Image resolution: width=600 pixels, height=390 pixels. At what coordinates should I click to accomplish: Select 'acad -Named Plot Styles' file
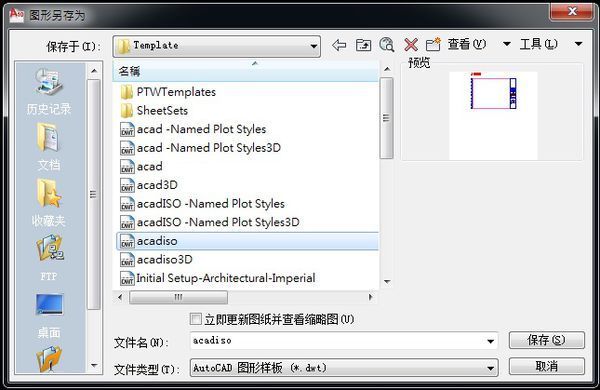coord(193,129)
